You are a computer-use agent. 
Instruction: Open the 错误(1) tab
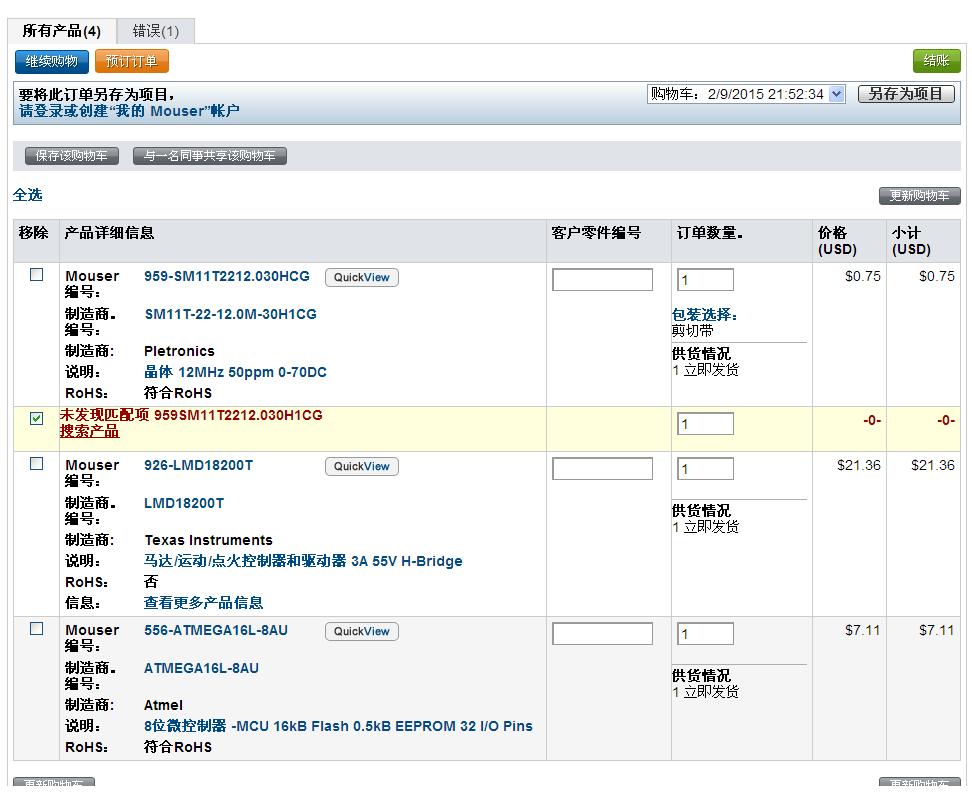coord(156,31)
